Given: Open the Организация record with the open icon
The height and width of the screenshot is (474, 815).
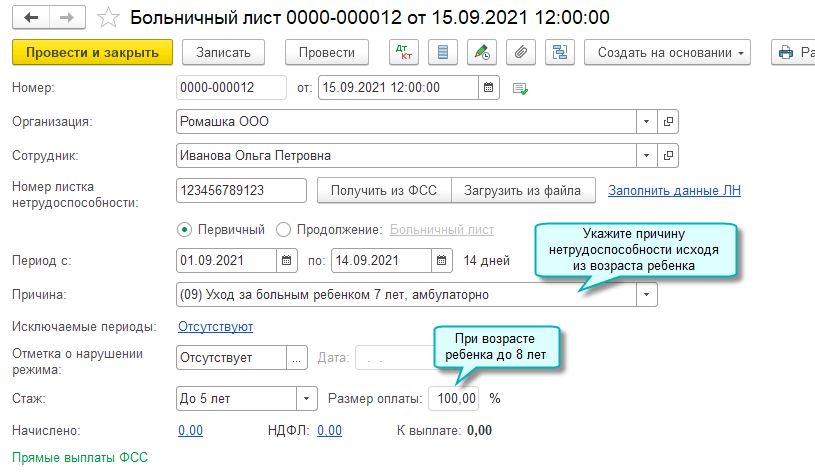Looking at the screenshot, I should point(668,122).
